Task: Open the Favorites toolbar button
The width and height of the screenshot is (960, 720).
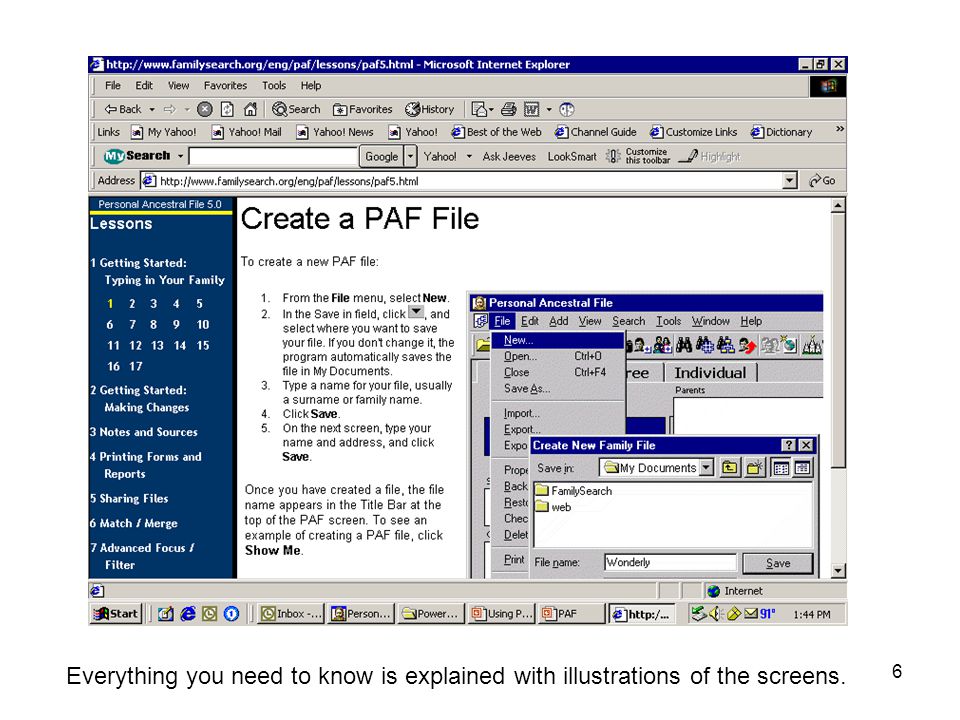Action: coord(362,110)
